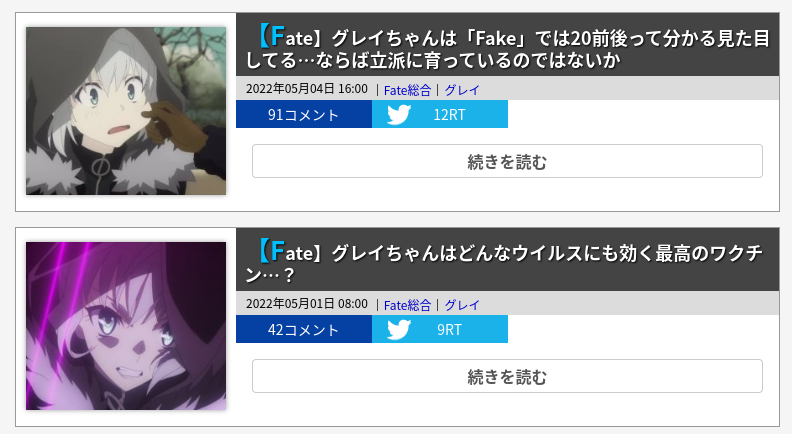Screen dimensions: 792x434
Task: Click the blue 【Fate】 prefix of the ワクチン article
Action: (x=290, y=252)
